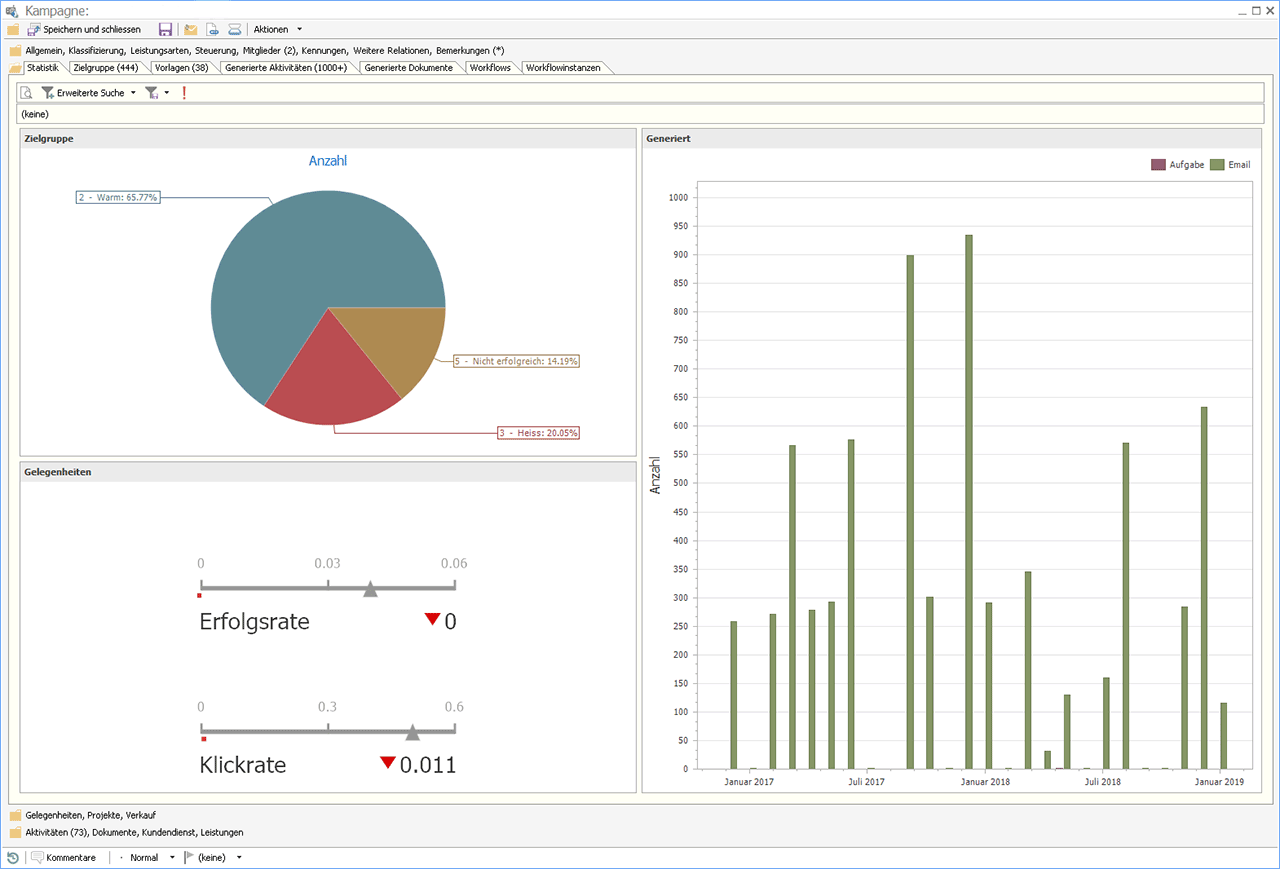Image resolution: width=1280 pixels, height=869 pixels.
Task: Click the envelope mail icon in the toolbar
Action: [190, 30]
